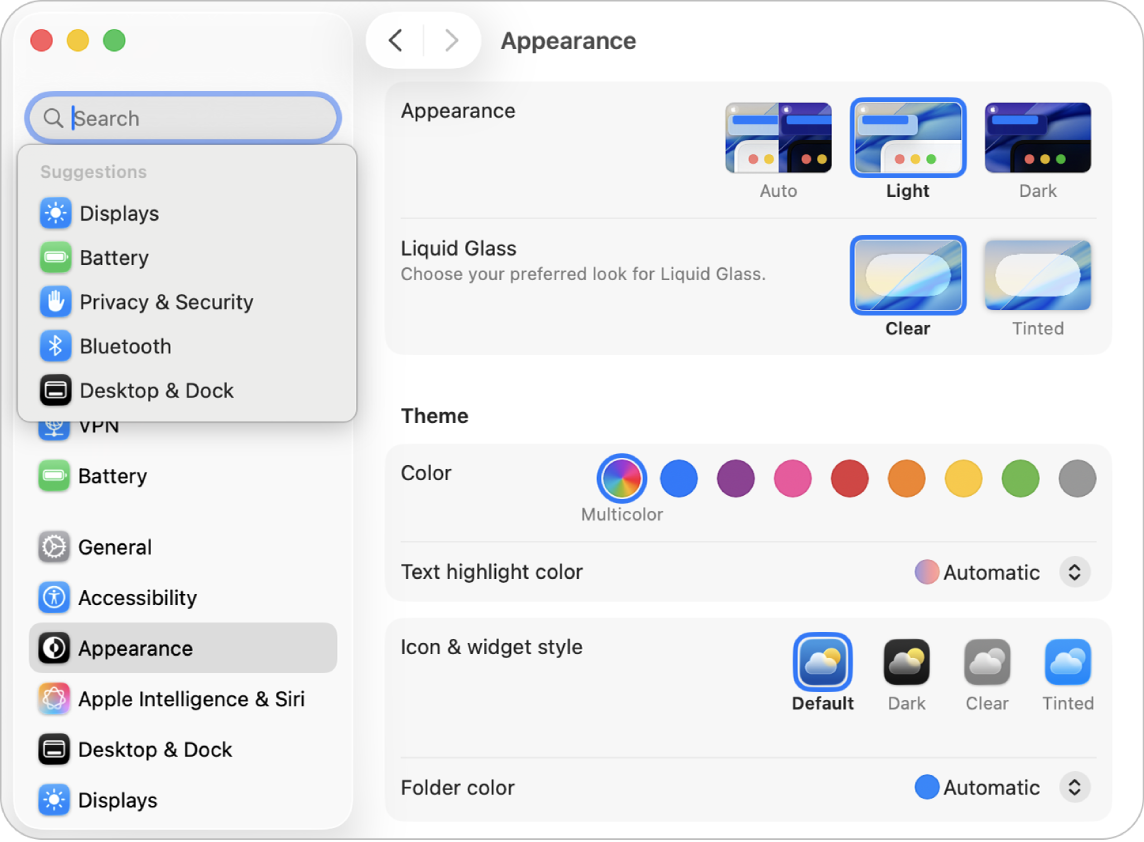Screen dimensions: 1144x842
Task: Open the Text highlight color dropdown
Action: tap(1075, 572)
